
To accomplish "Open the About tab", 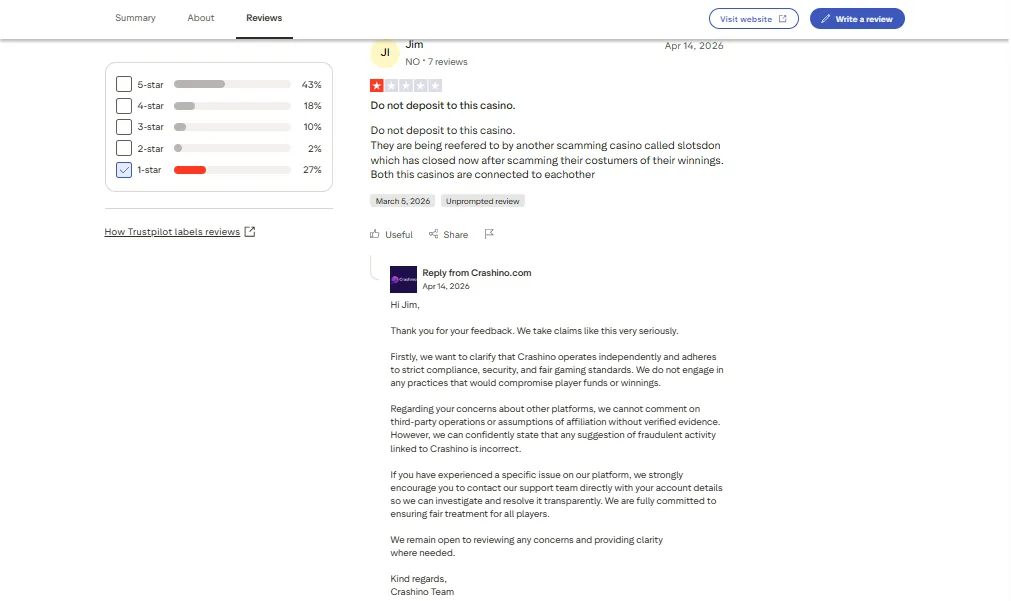I will pos(201,18).
